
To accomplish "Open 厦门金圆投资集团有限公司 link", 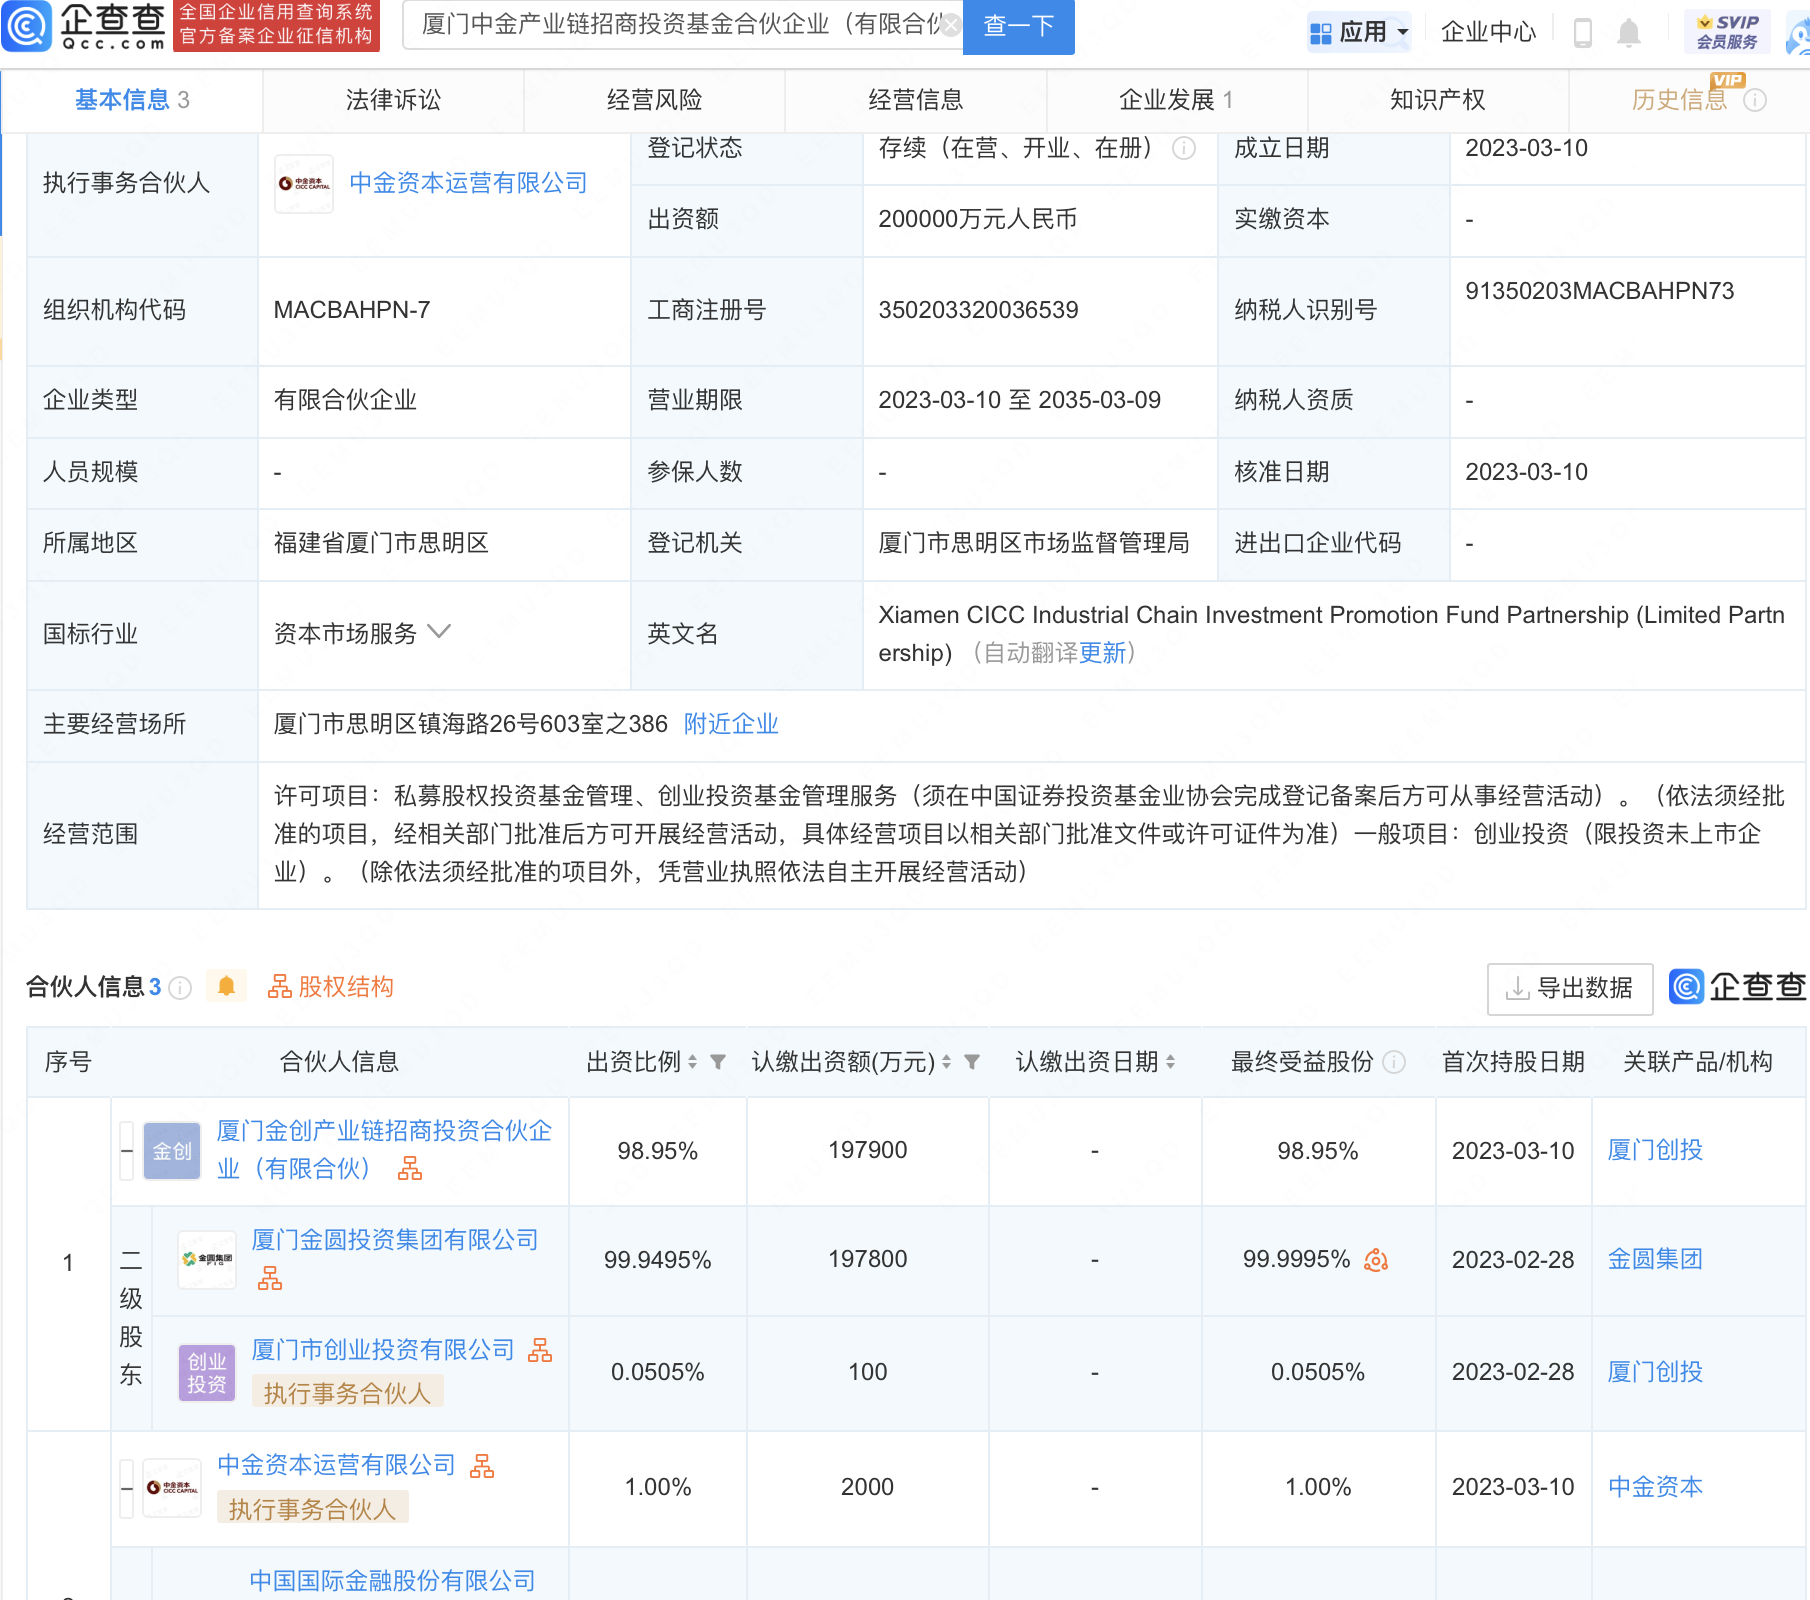I will tap(395, 1240).
